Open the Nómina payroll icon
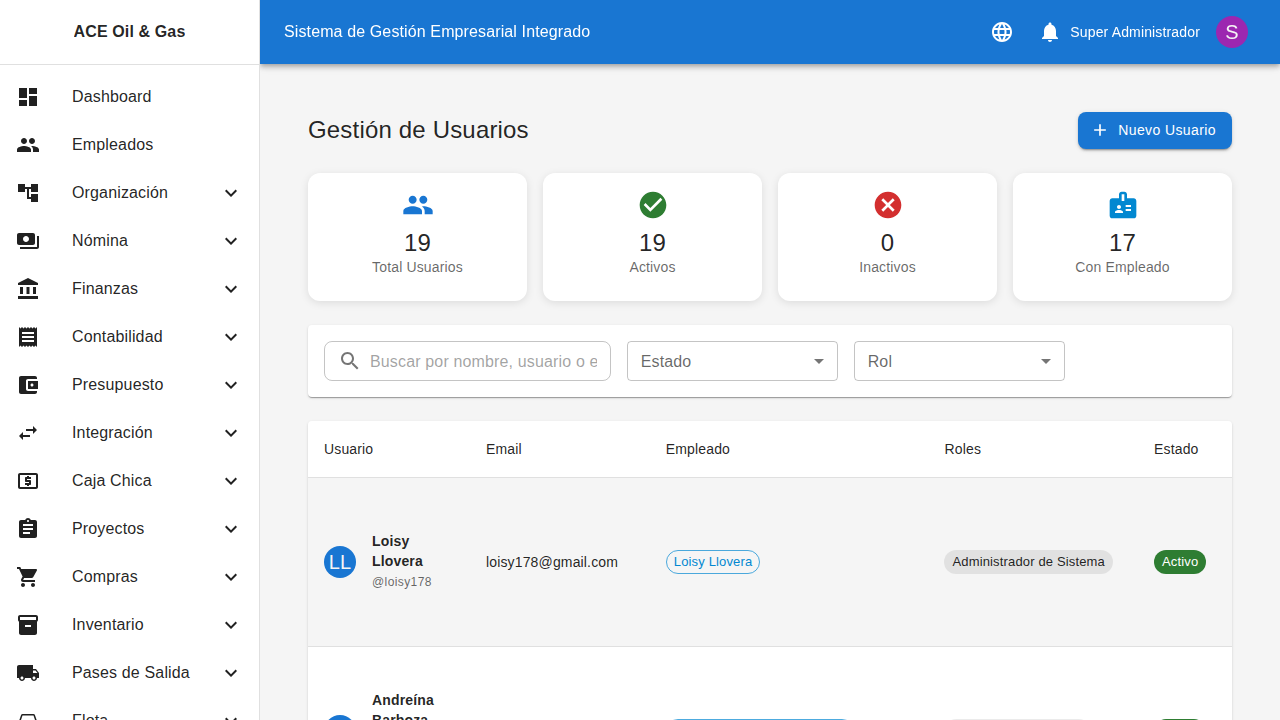1280x720 pixels. tap(28, 240)
